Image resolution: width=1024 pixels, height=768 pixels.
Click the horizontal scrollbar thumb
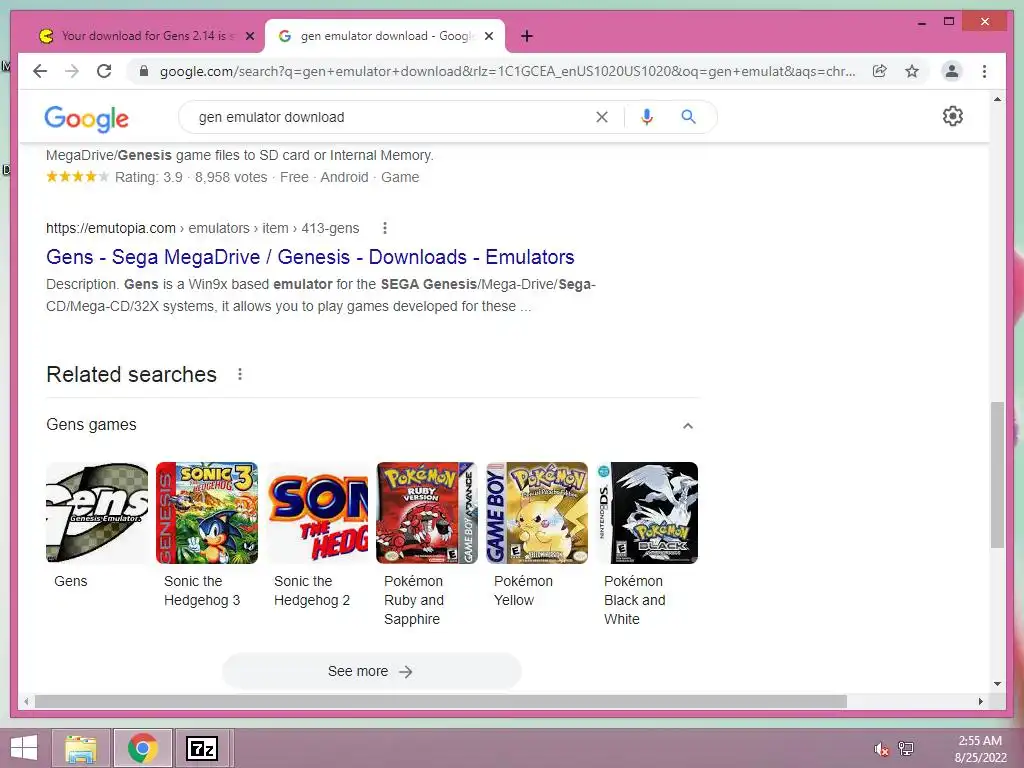point(441,701)
